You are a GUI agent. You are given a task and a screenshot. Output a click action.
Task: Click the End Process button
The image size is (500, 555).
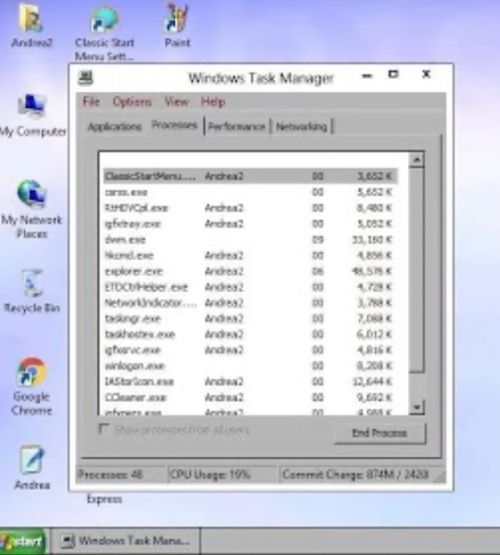[x=380, y=433]
